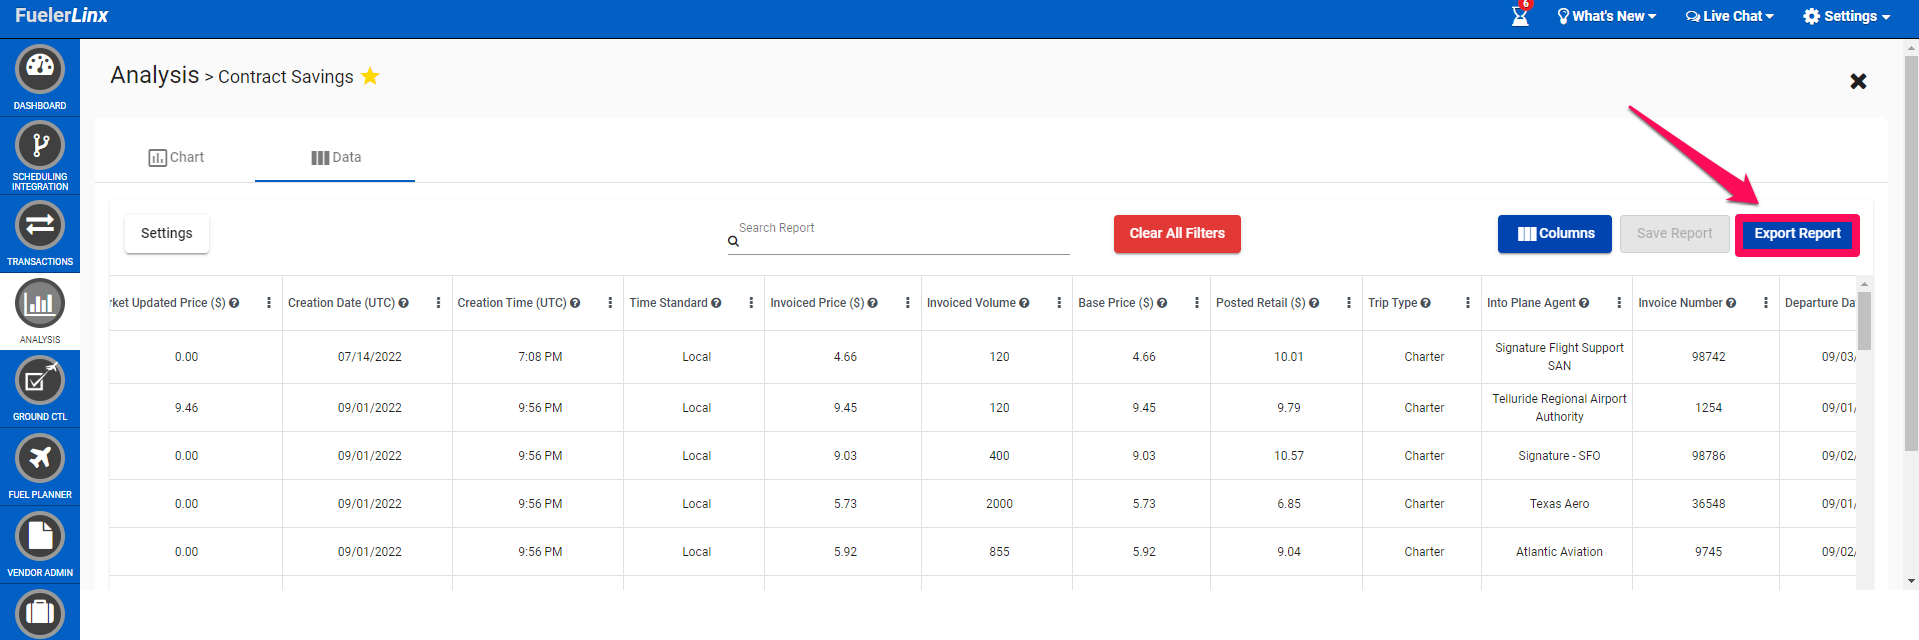Click the table vertical scrollbar thumb
Screen dimensions: 1919x640
pyautogui.click(x=1865, y=320)
